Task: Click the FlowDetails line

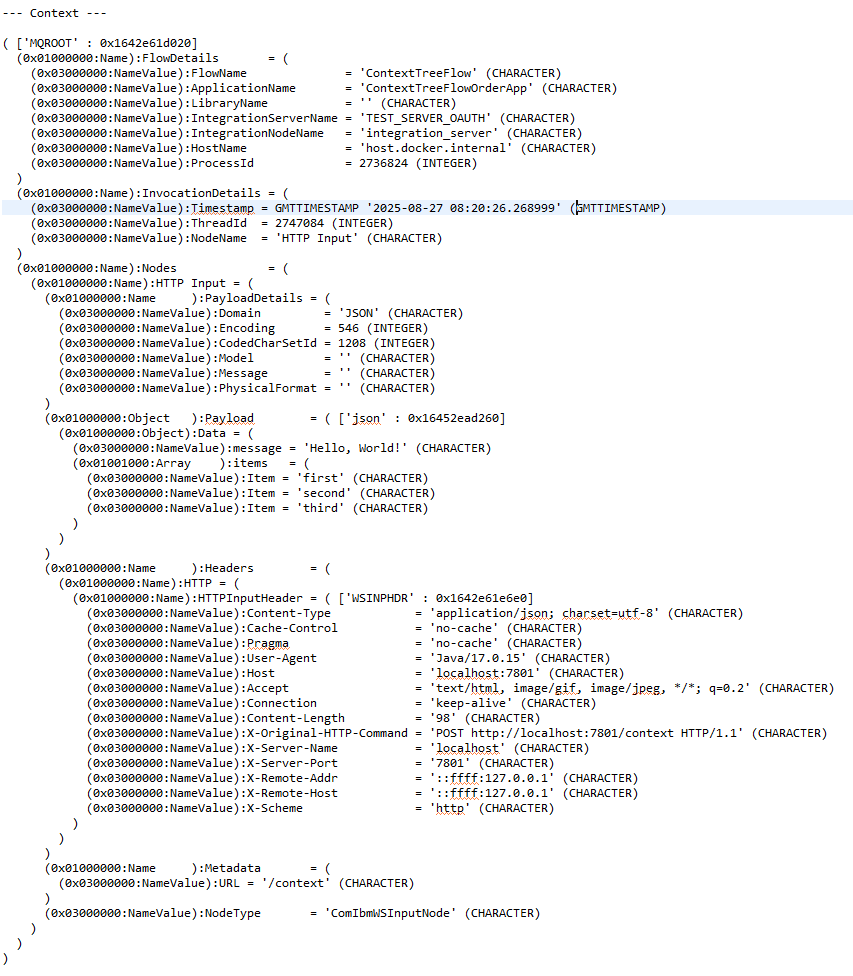Action: [x=153, y=59]
